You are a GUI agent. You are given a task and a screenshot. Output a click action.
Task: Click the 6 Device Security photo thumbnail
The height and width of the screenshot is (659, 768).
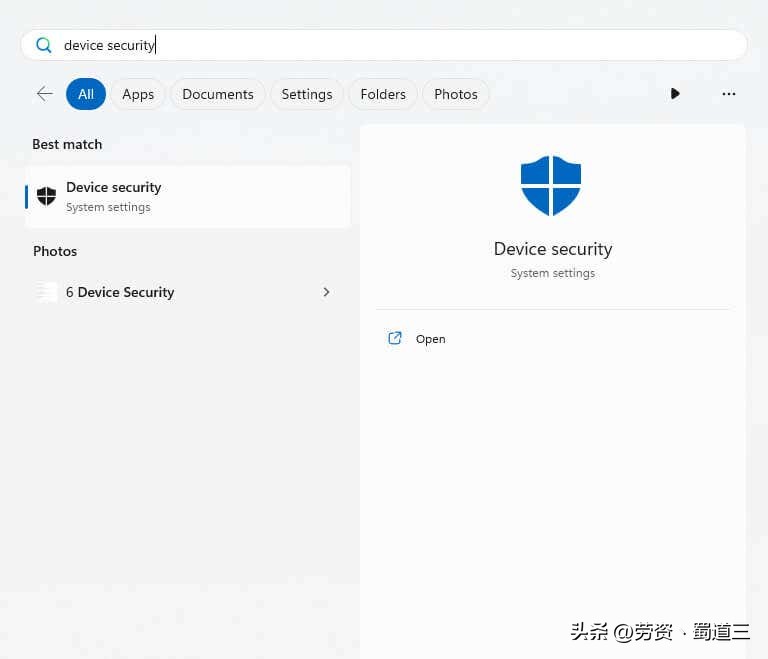coord(46,292)
